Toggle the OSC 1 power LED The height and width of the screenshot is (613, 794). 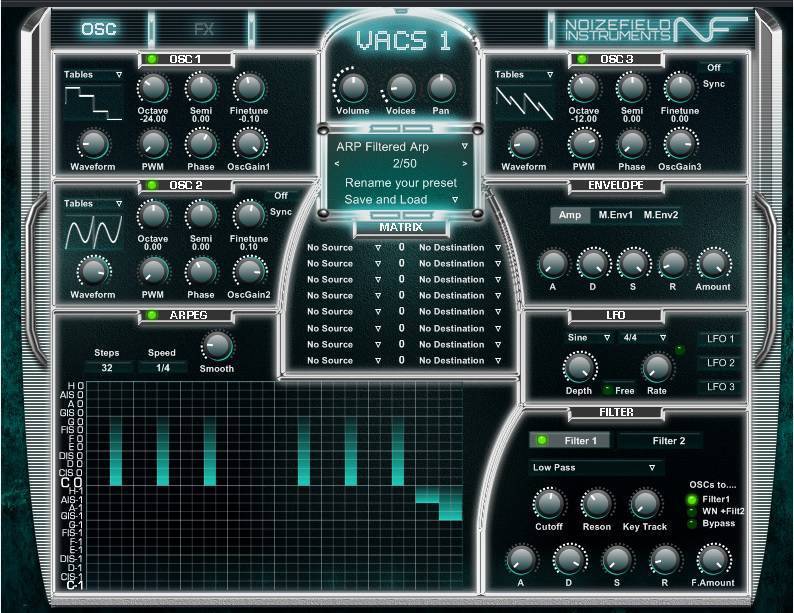[152, 59]
